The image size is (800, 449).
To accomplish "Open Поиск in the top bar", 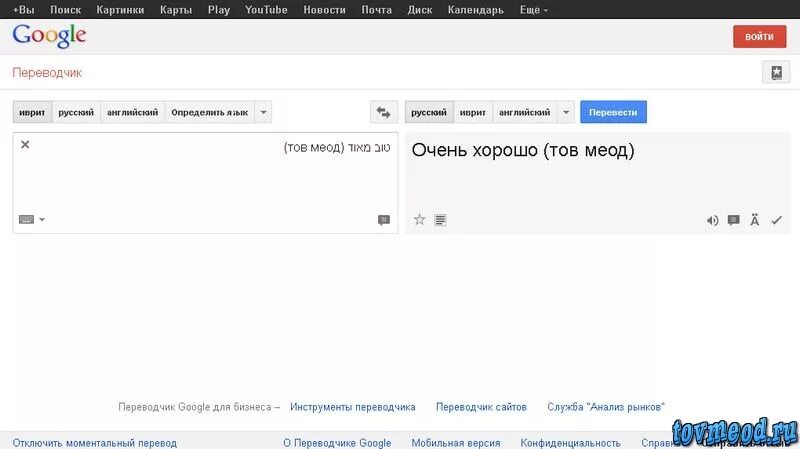I will pyautogui.click(x=65, y=10).
